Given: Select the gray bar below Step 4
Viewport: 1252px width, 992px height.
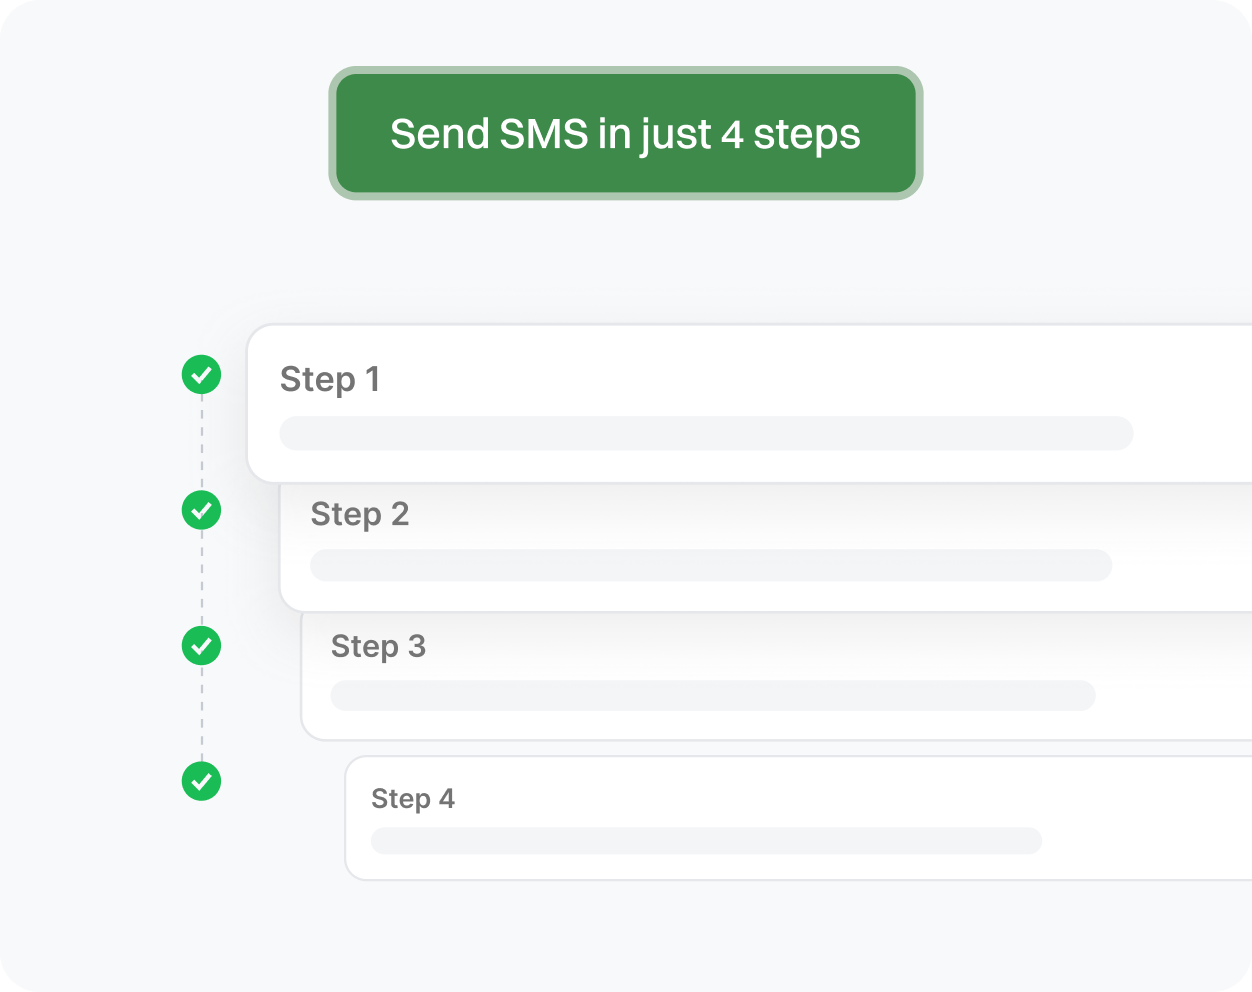Looking at the screenshot, I should click(706, 841).
